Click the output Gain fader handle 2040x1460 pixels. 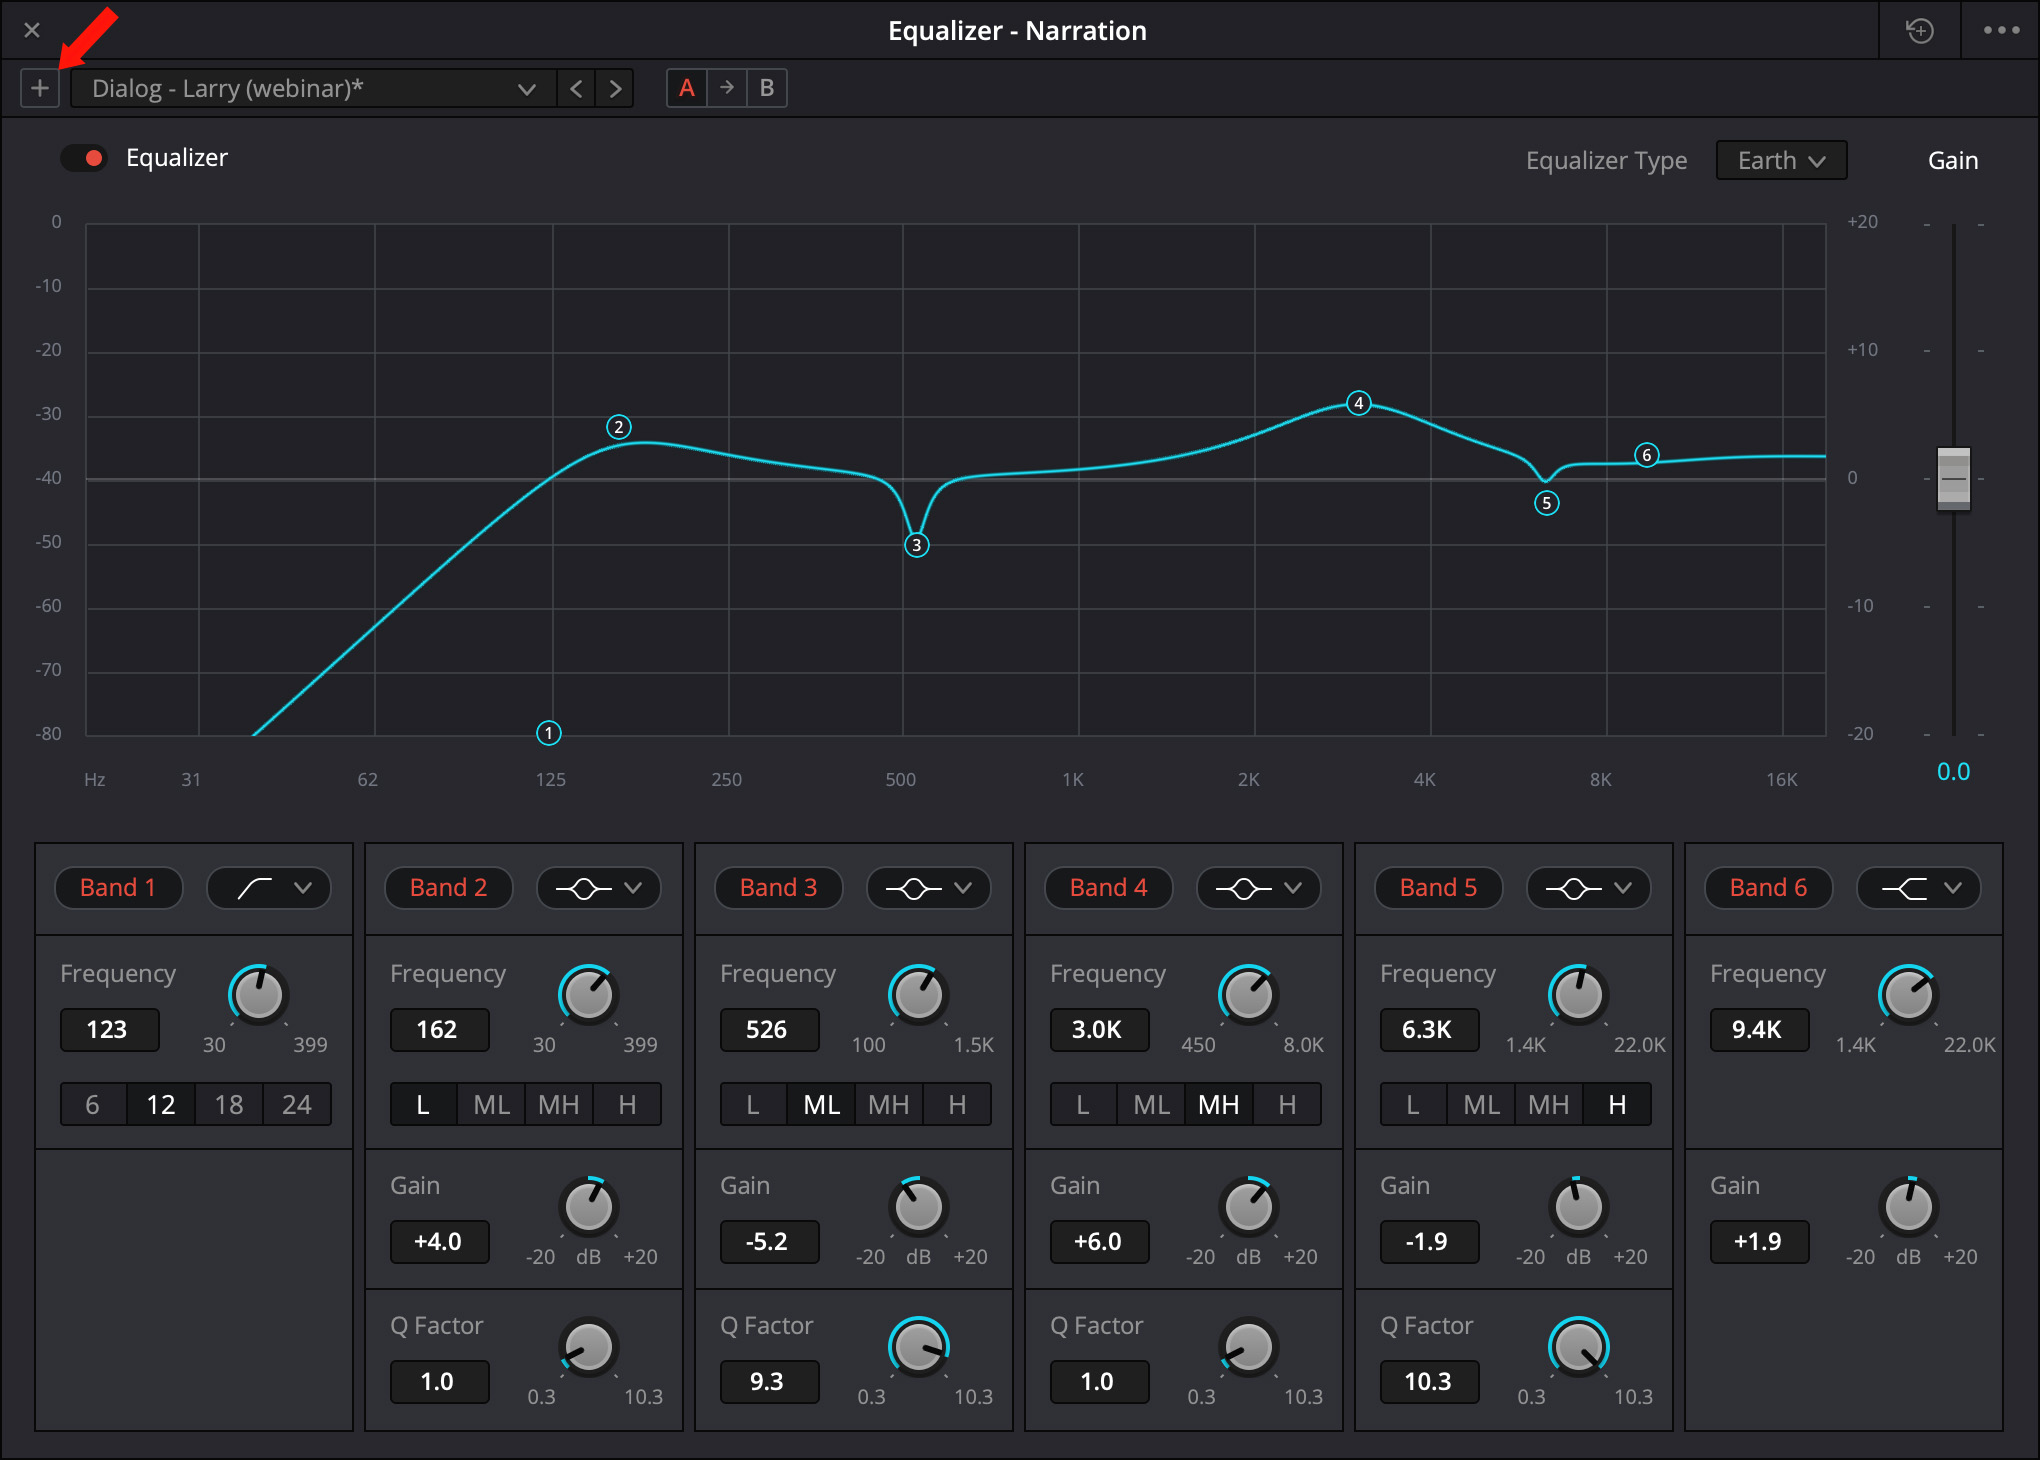[1953, 479]
